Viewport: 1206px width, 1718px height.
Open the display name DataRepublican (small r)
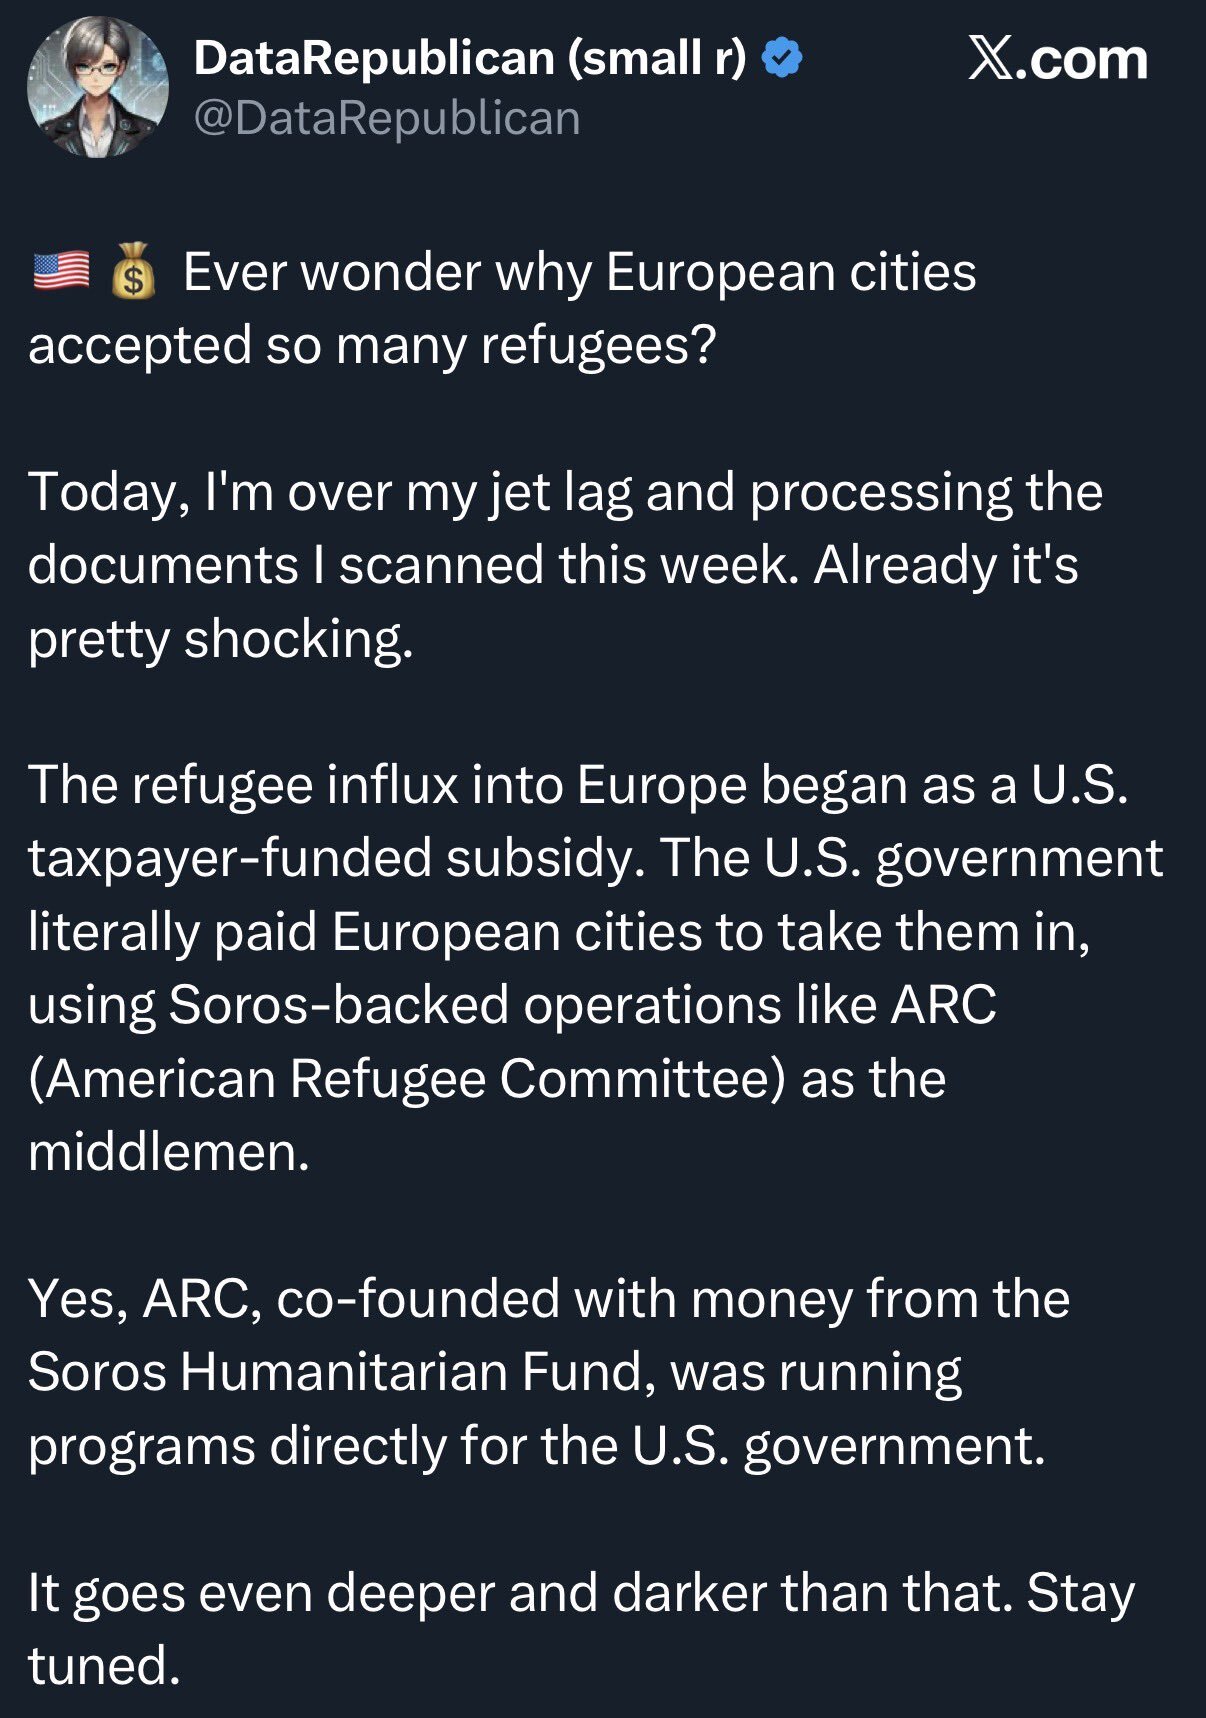point(470,58)
